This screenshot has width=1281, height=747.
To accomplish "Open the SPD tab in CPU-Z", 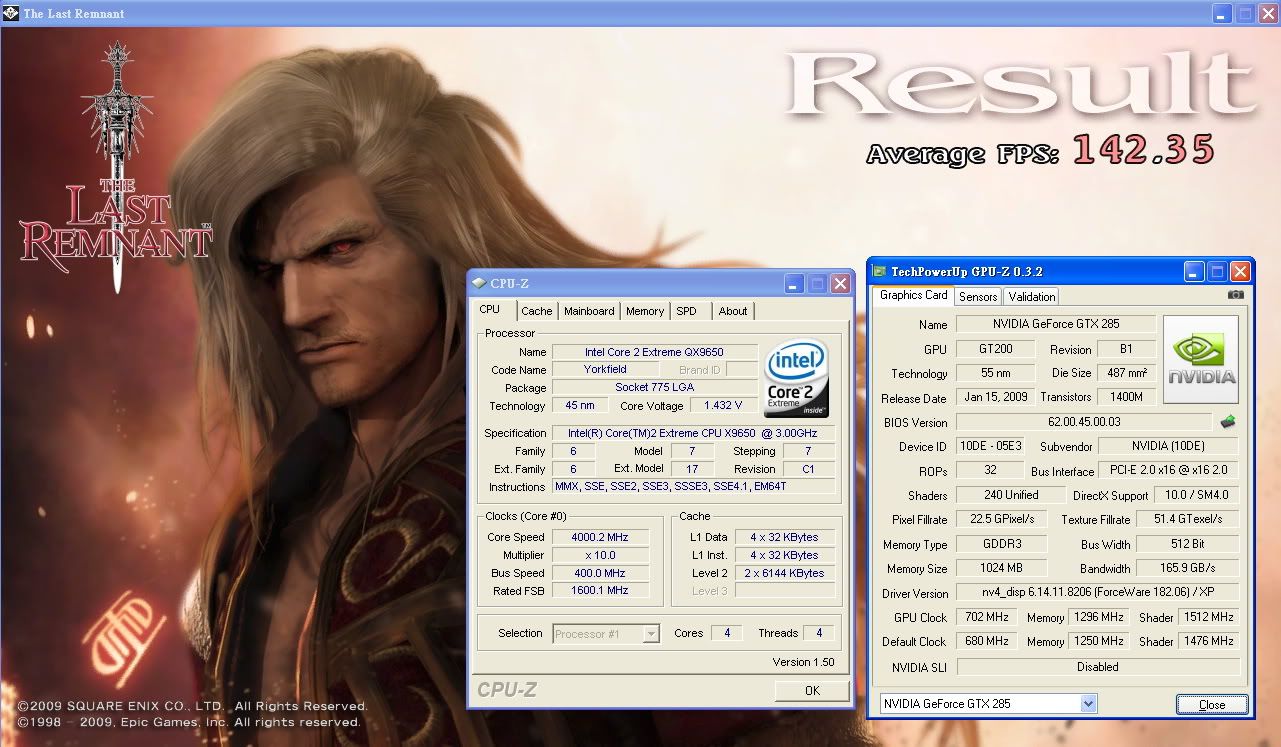I will 686,311.
